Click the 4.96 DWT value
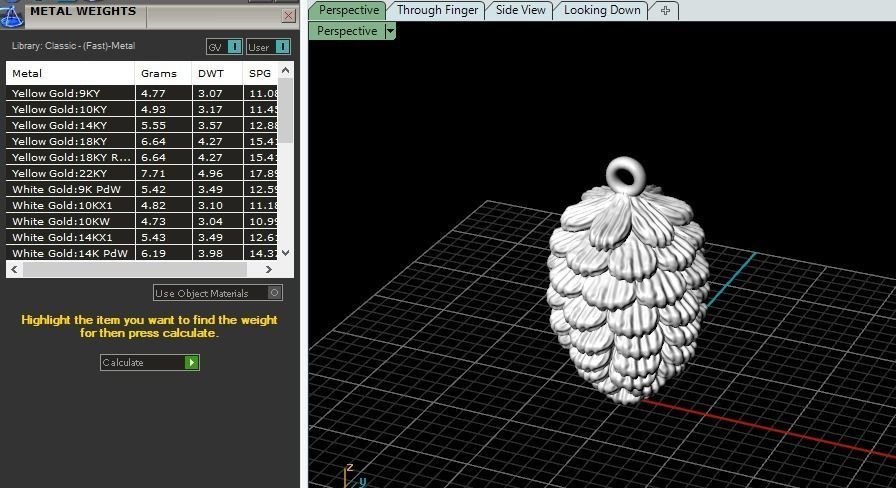Viewport: 896px width, 488px height. 210,173
